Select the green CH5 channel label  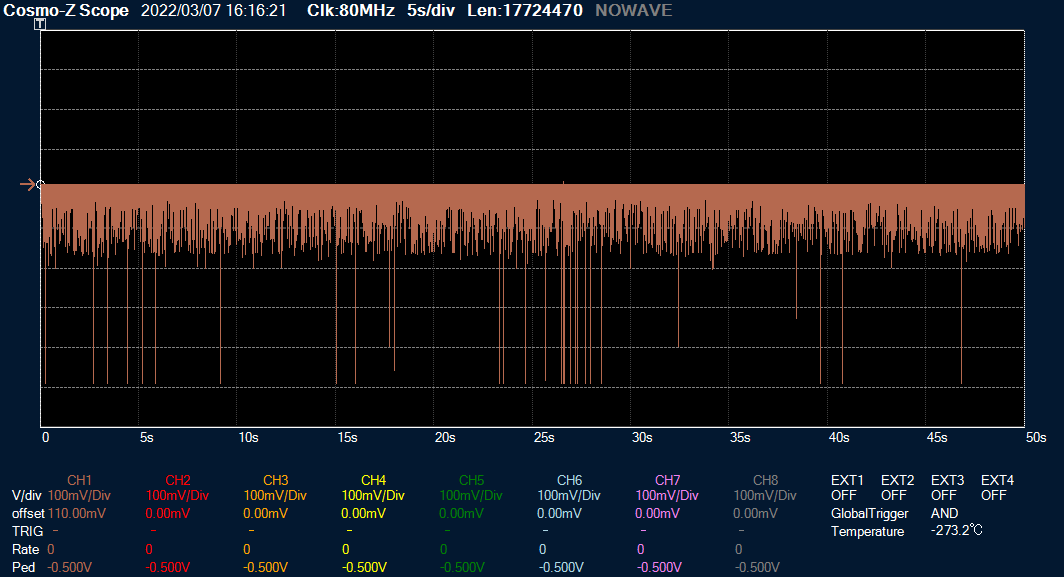point(471,480)
